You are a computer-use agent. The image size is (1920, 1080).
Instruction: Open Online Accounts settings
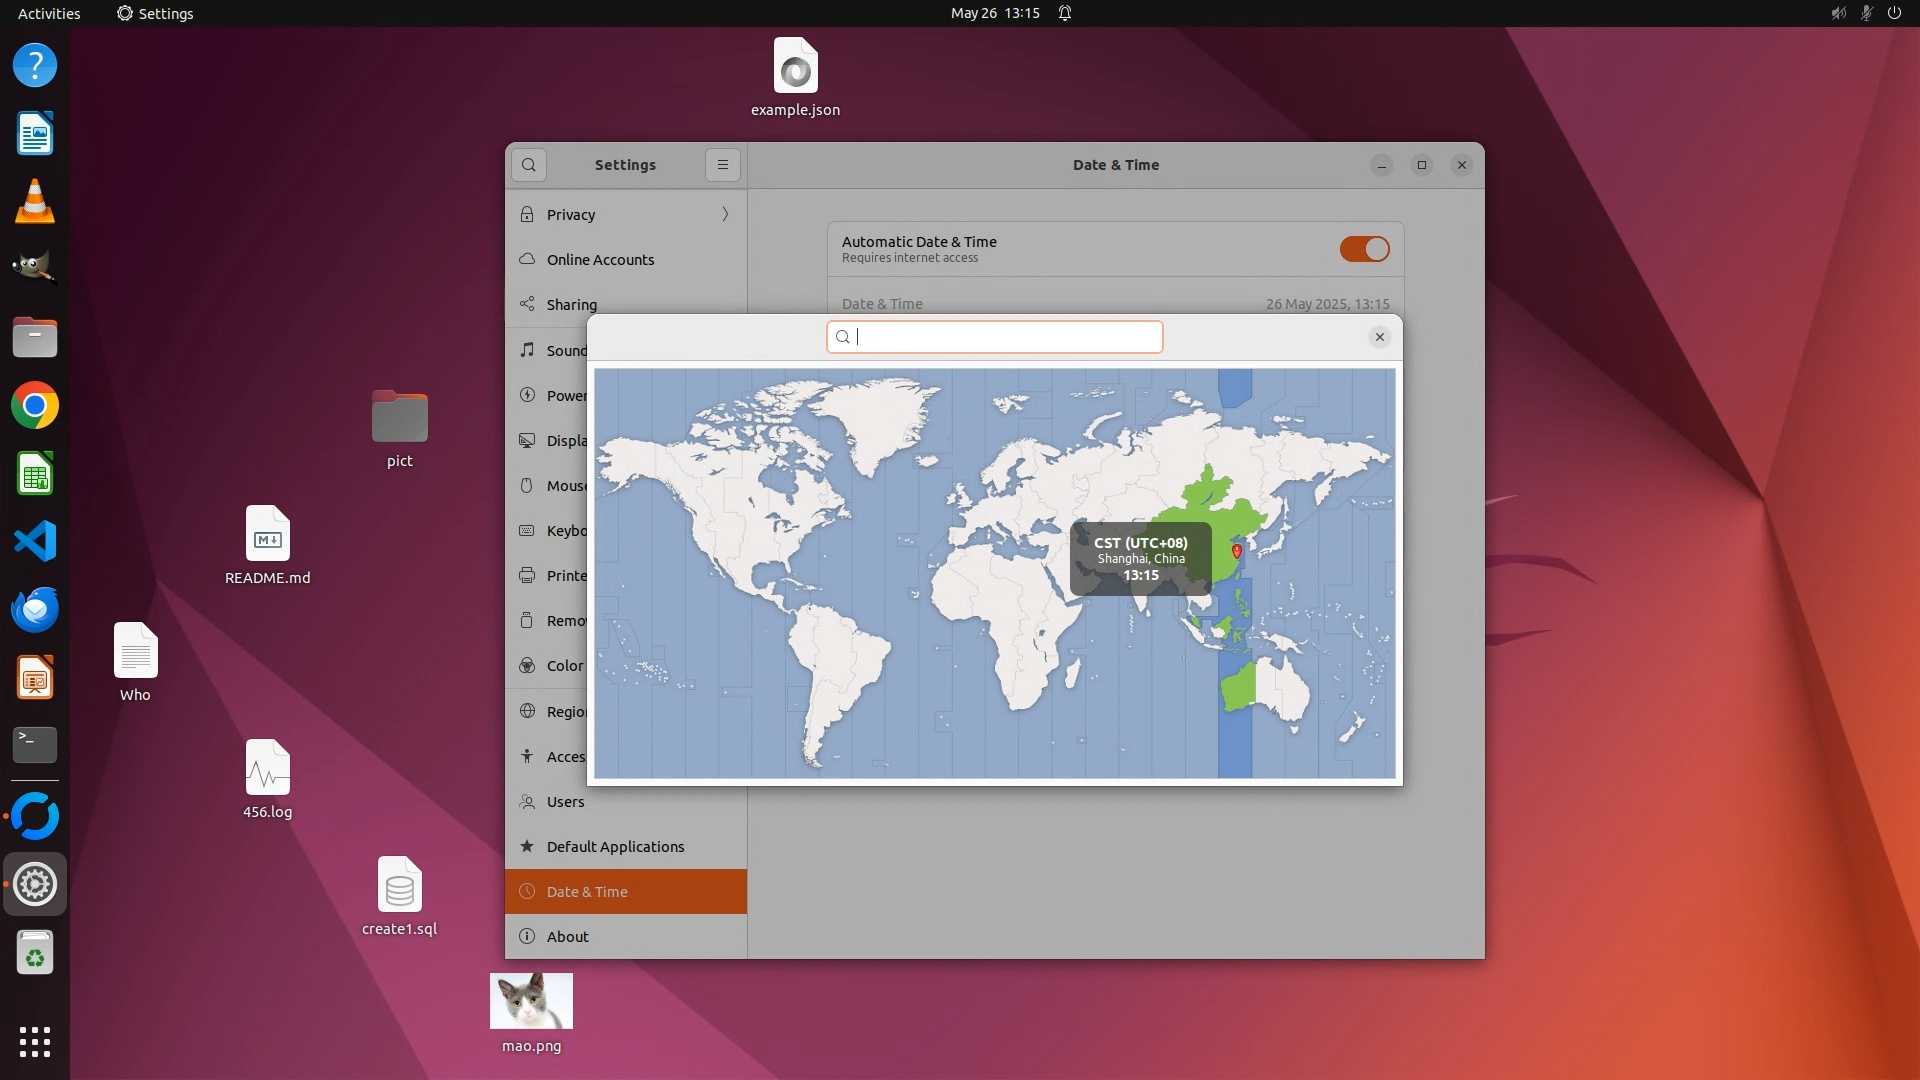tap(600, 260)
